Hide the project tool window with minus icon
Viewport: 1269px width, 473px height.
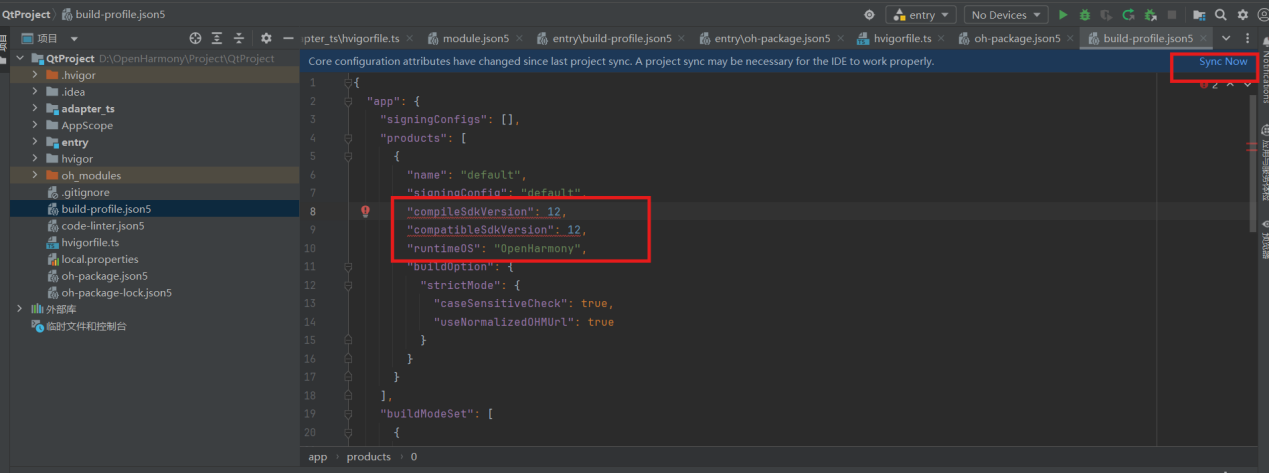(289, 38)
